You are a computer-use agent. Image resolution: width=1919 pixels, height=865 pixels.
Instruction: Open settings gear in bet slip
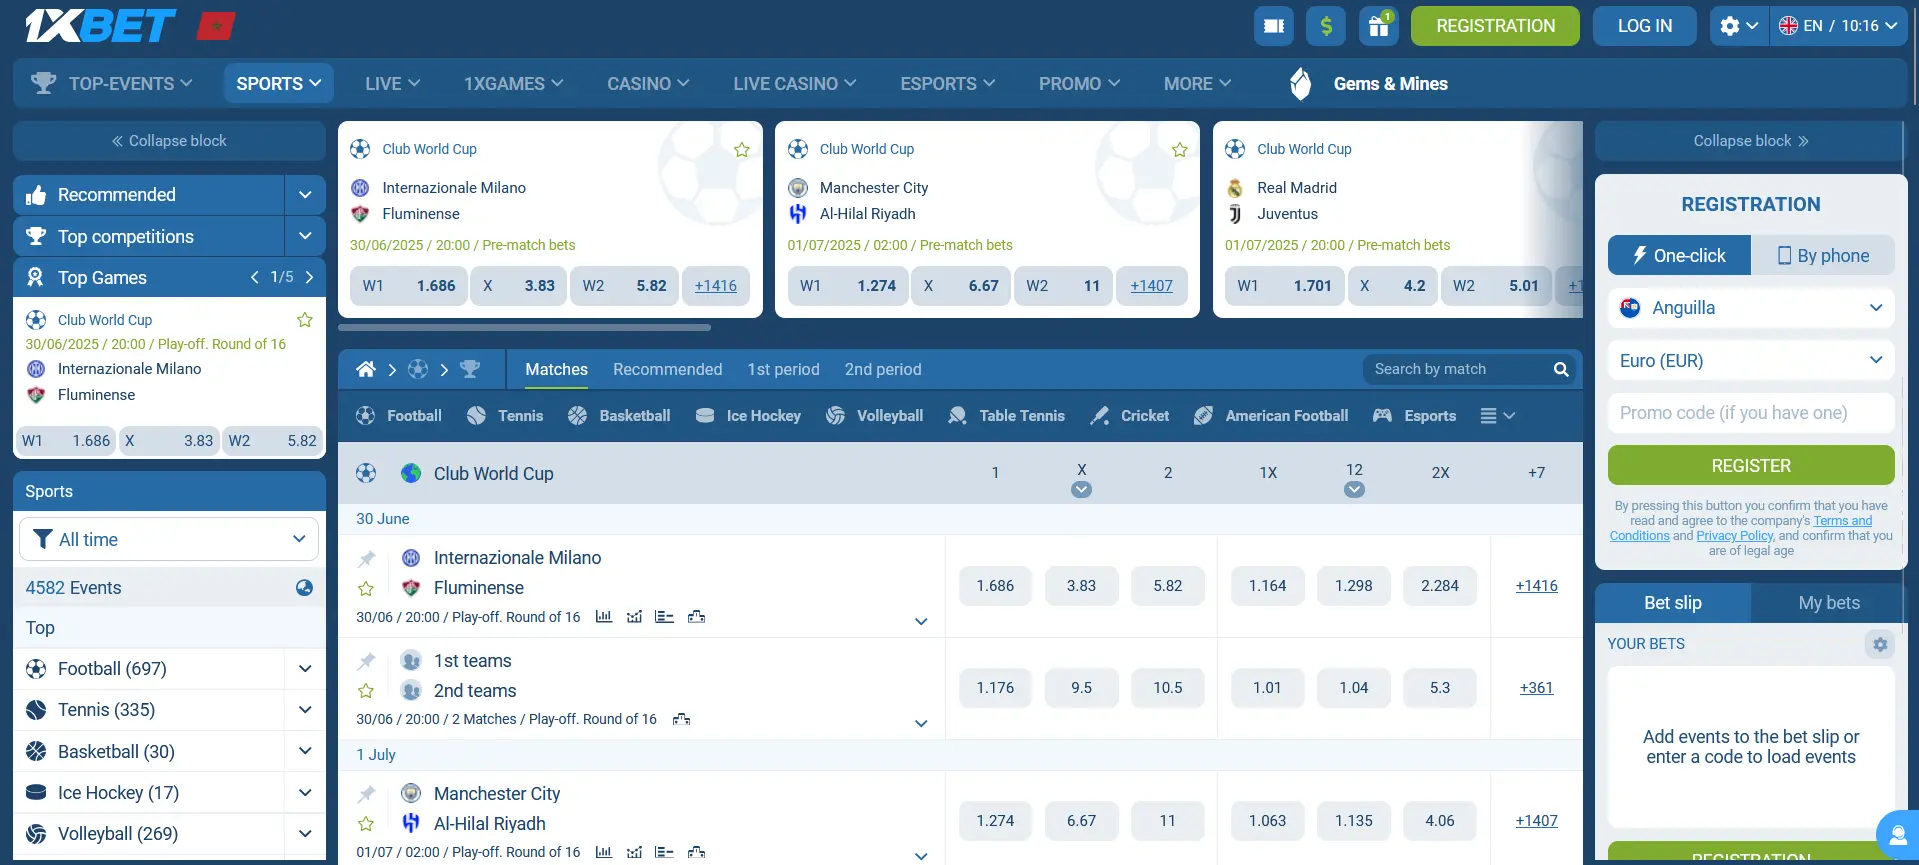(1880, 644)
